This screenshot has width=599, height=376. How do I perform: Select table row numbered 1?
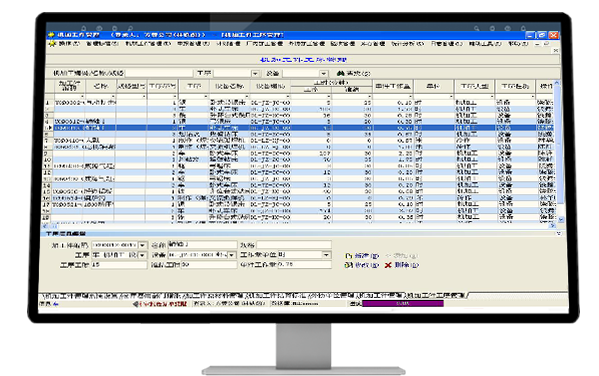pyautogui.click(x=300, y=102)
